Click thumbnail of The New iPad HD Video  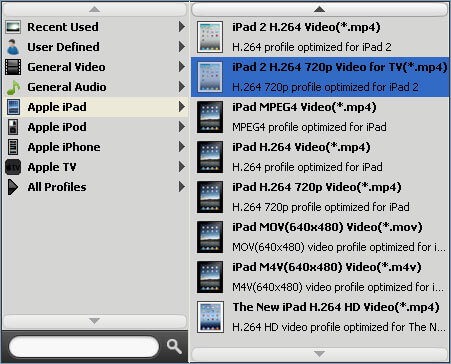tap(210, 317)
